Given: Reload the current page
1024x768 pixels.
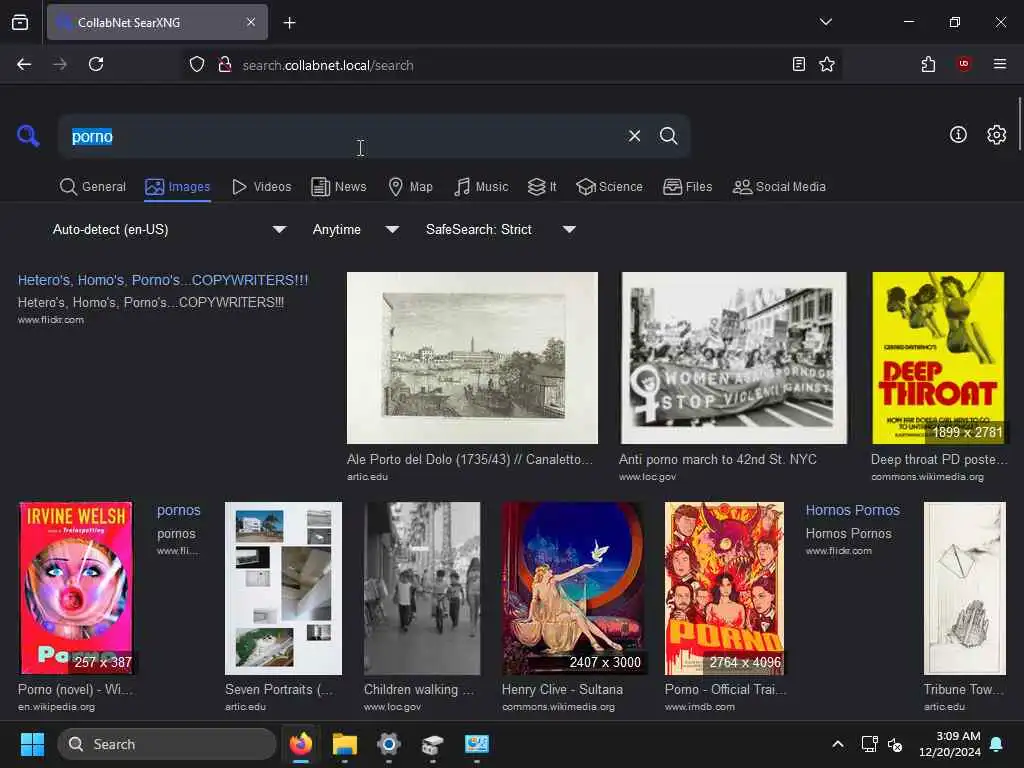Looking at the screenshot, I should click(x=96, y=64).
